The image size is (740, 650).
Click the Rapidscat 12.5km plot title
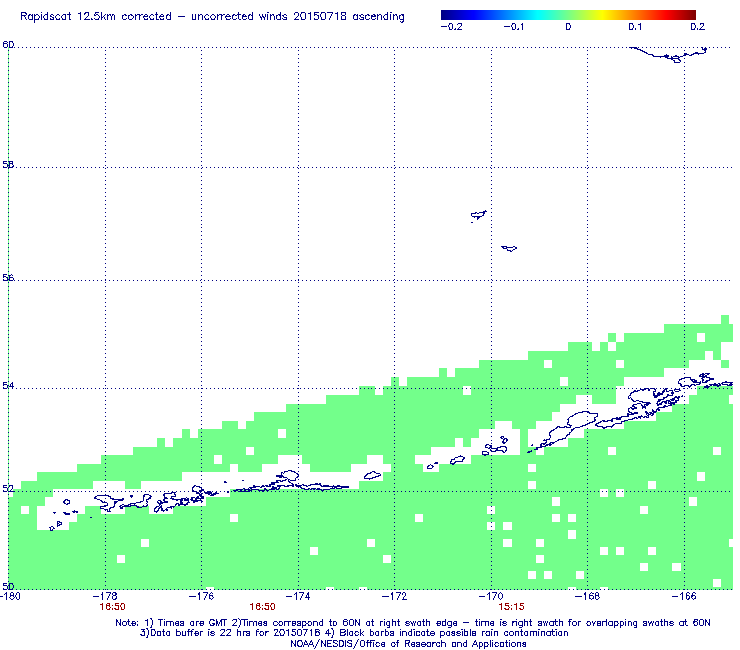click(212, 17)
